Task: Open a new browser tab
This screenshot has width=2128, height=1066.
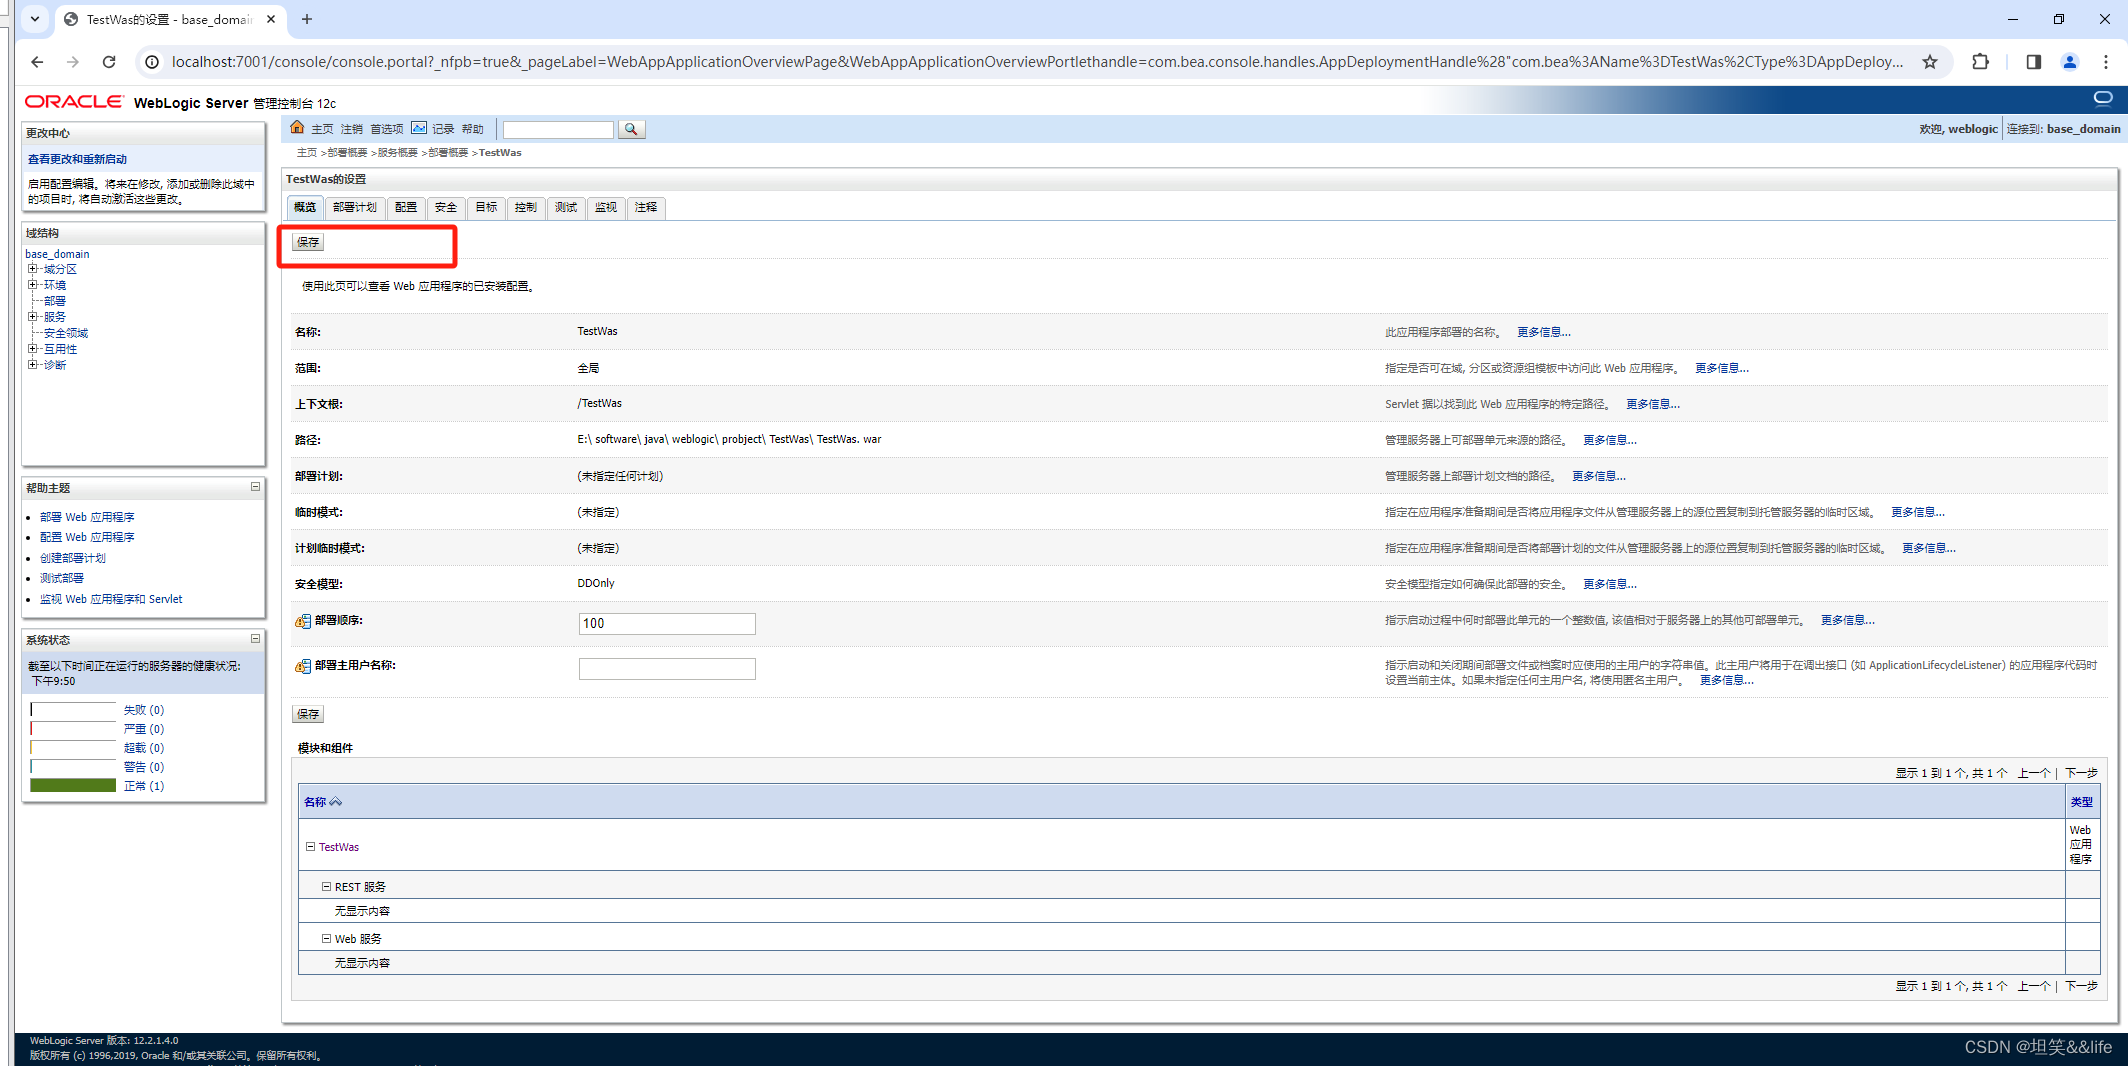Action: click(307, 19)
